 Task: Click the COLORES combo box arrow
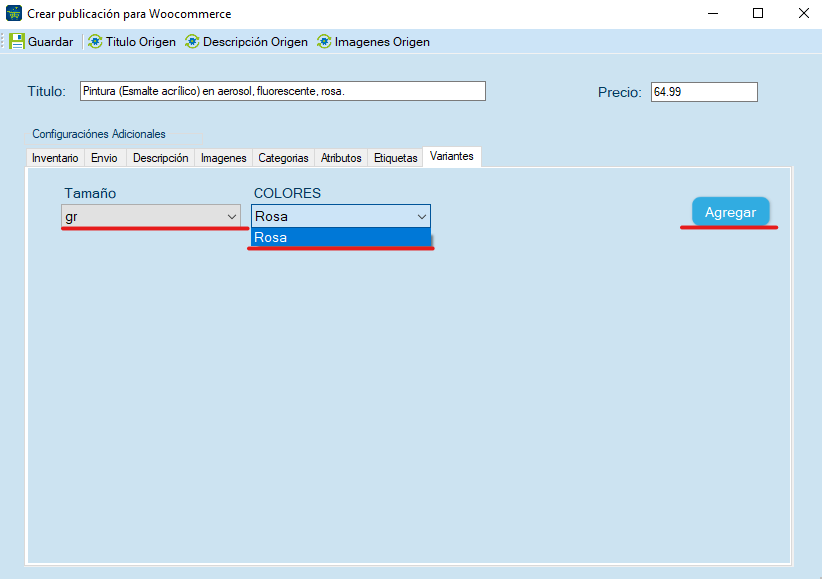pyautogui.click(x=421, y=217)
